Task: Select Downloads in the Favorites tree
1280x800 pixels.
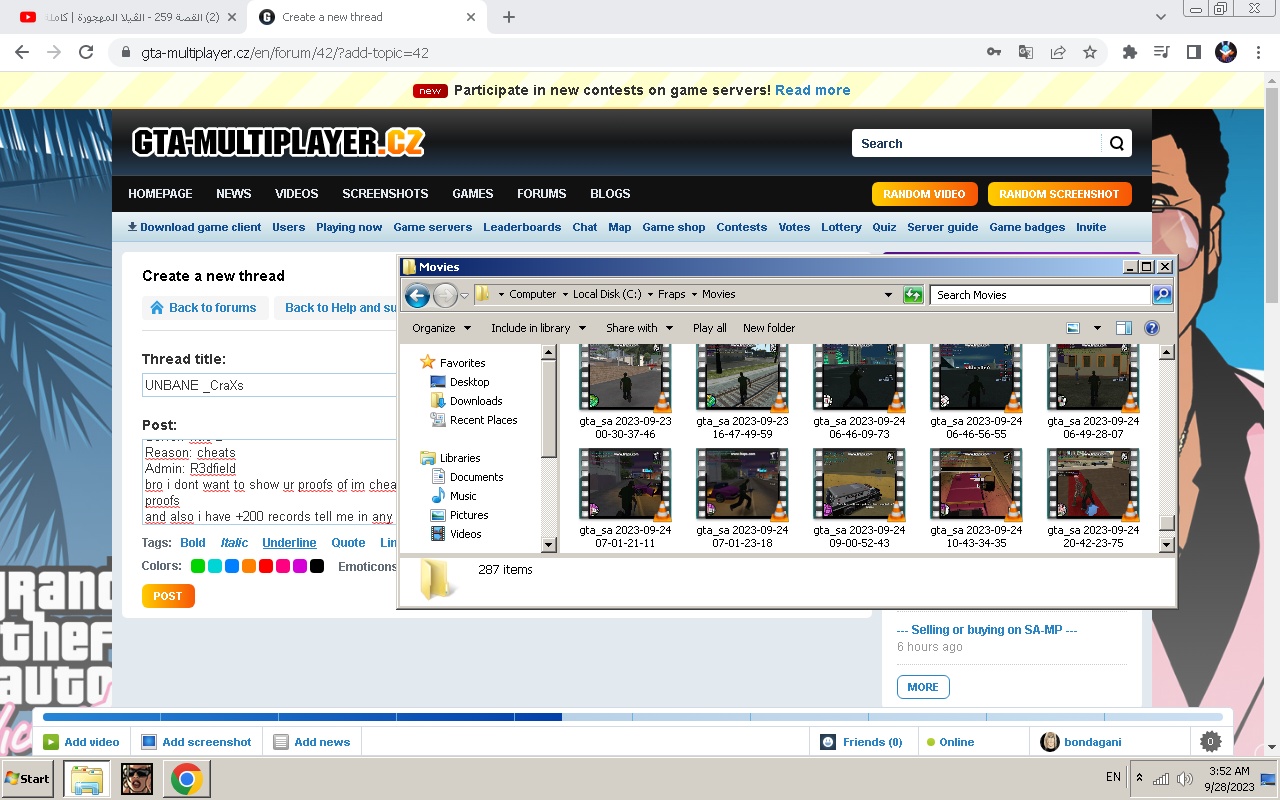Action: tap(466, 401)
